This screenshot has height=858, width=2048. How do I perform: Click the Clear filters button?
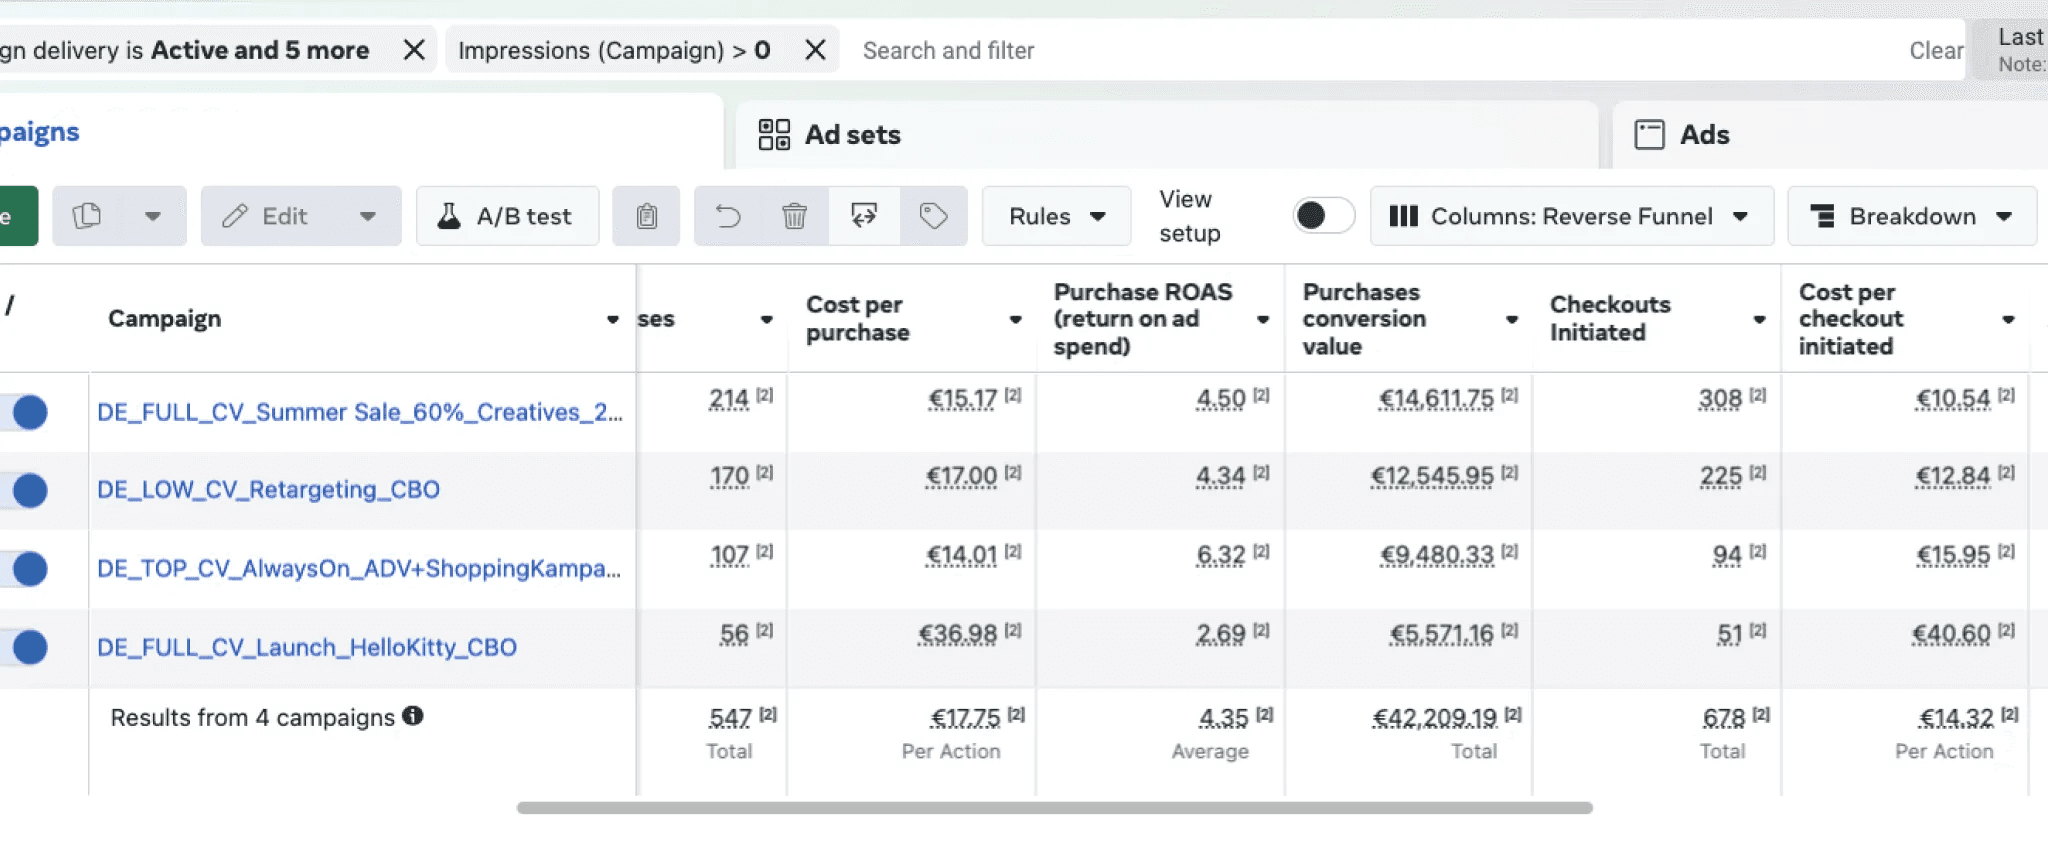click(x=1936, y=50)
